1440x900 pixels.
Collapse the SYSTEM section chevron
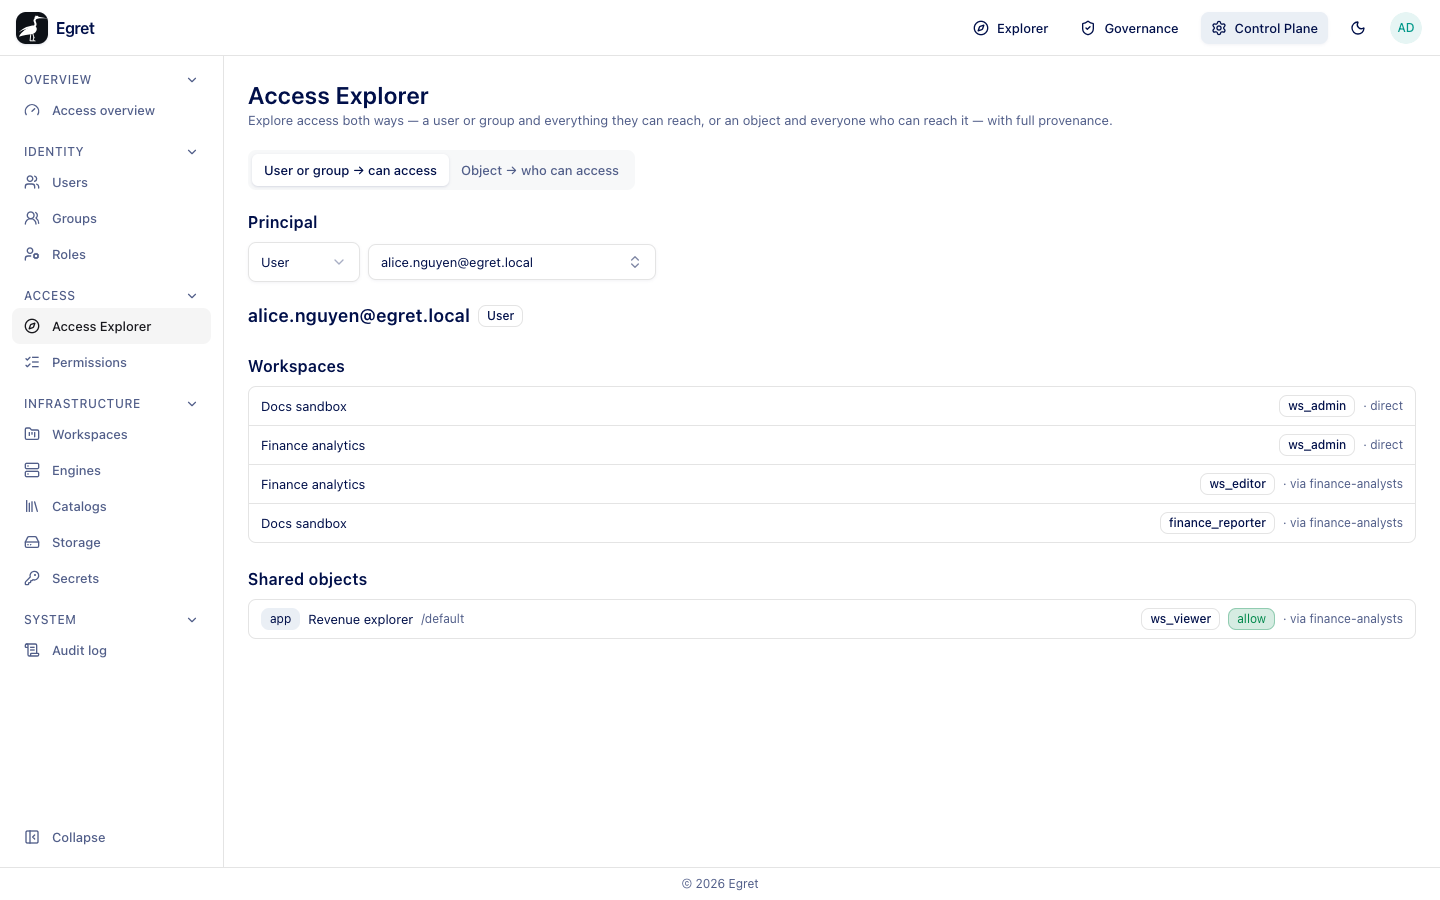pyautogui.click(x=192, y=620)
